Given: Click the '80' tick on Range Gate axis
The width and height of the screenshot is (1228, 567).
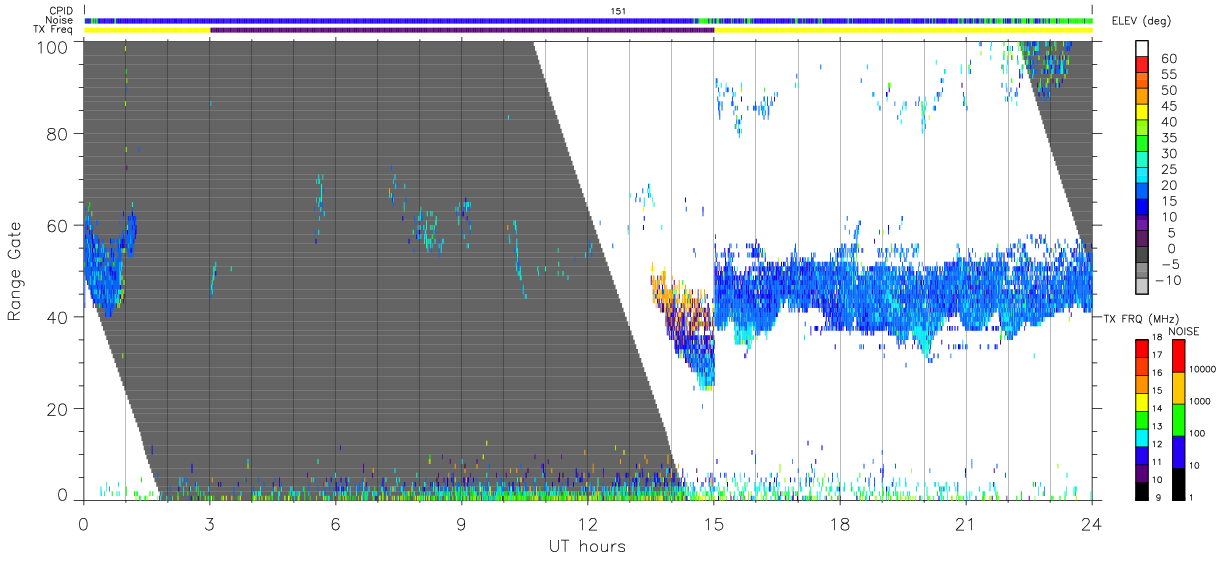Looking at the screenshot, I should tap(58, 134).
